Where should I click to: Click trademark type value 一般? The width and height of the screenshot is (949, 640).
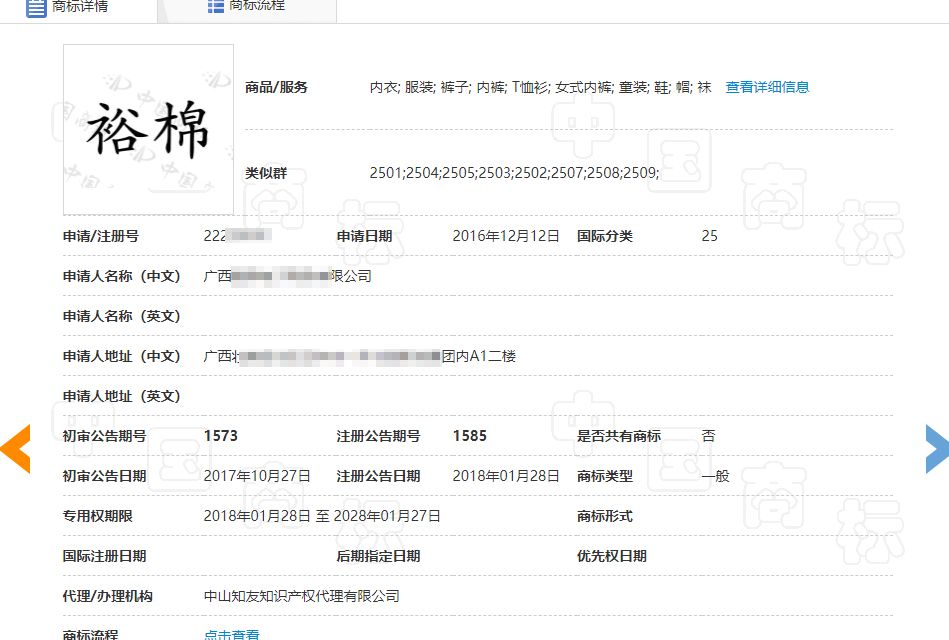[713, 476]
